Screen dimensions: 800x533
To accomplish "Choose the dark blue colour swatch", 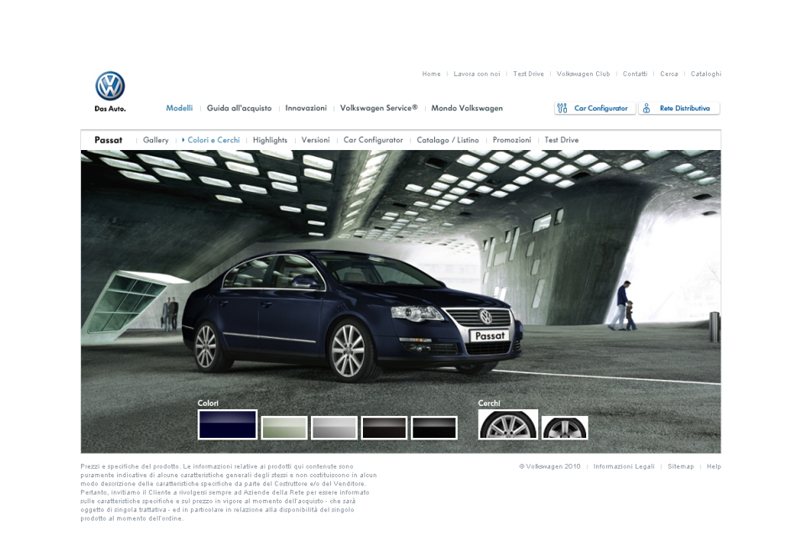I will [227, 425].
